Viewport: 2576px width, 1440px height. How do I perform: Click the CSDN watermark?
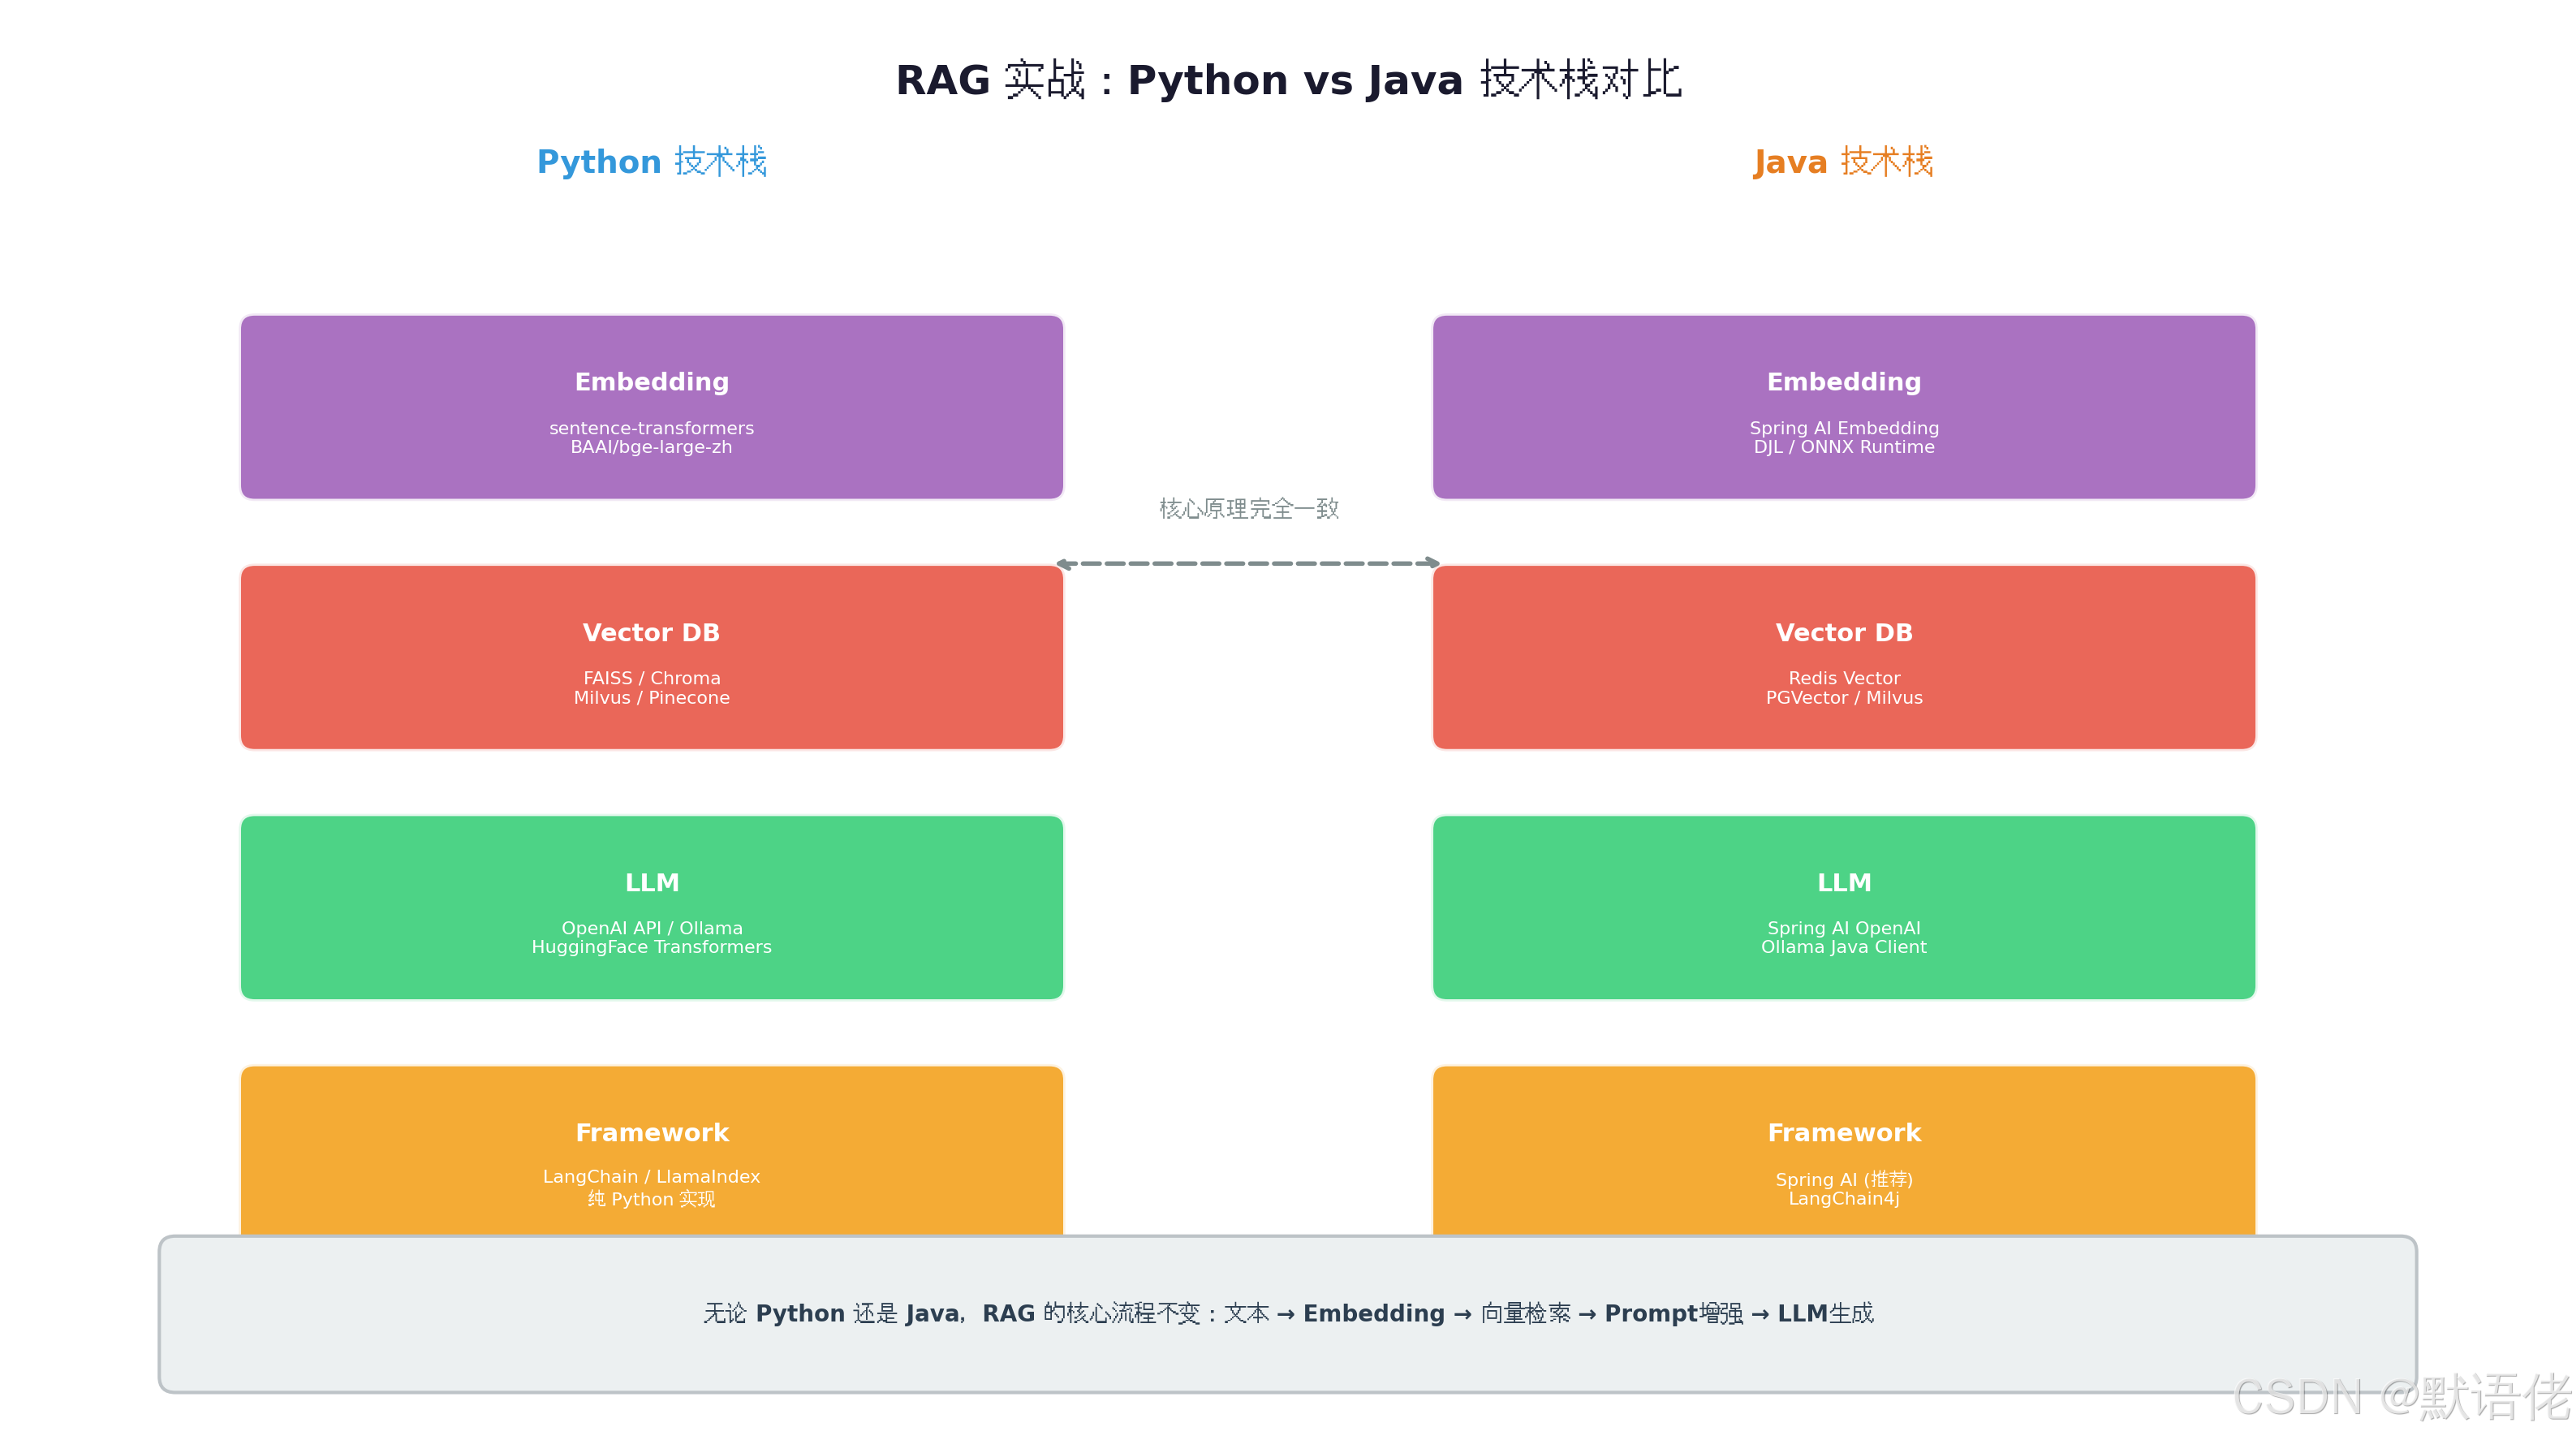(2402, 1397)
